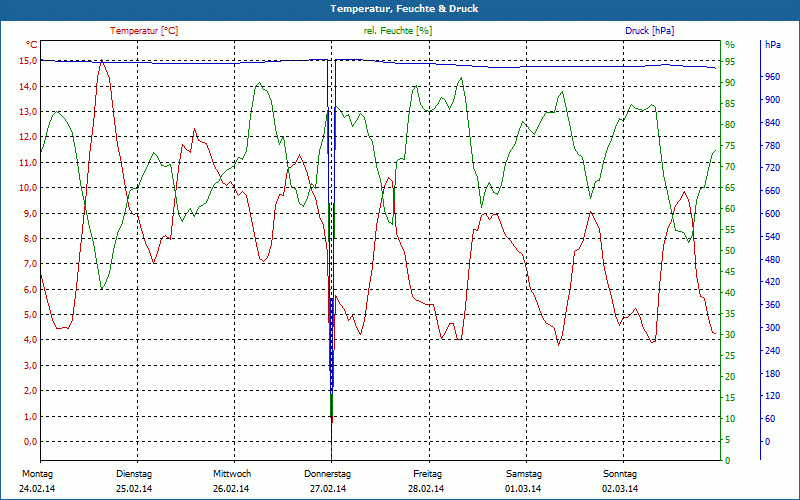
Task: Click the '10,0' temperature axis value
Action: (29, 188)
